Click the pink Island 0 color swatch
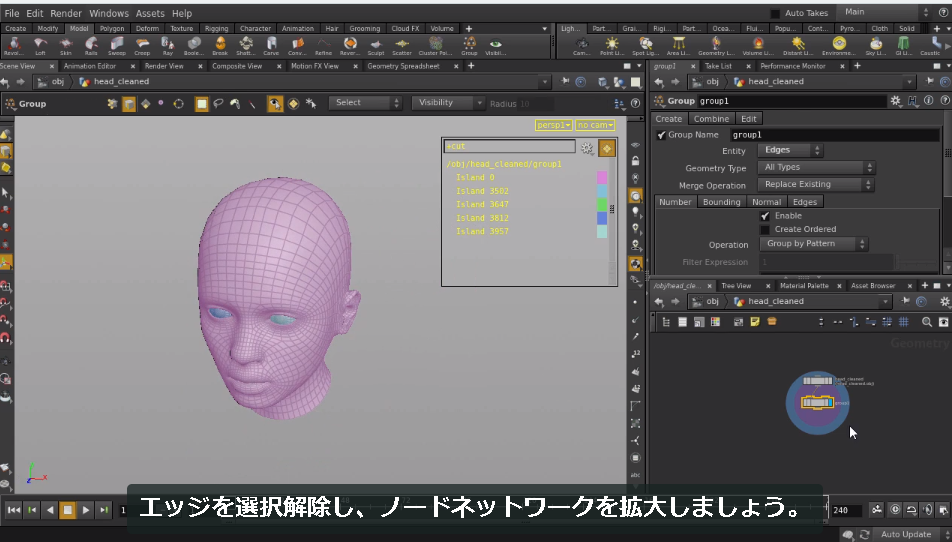Viewport: 952px width, 542px height. click(x=602, y=177)
